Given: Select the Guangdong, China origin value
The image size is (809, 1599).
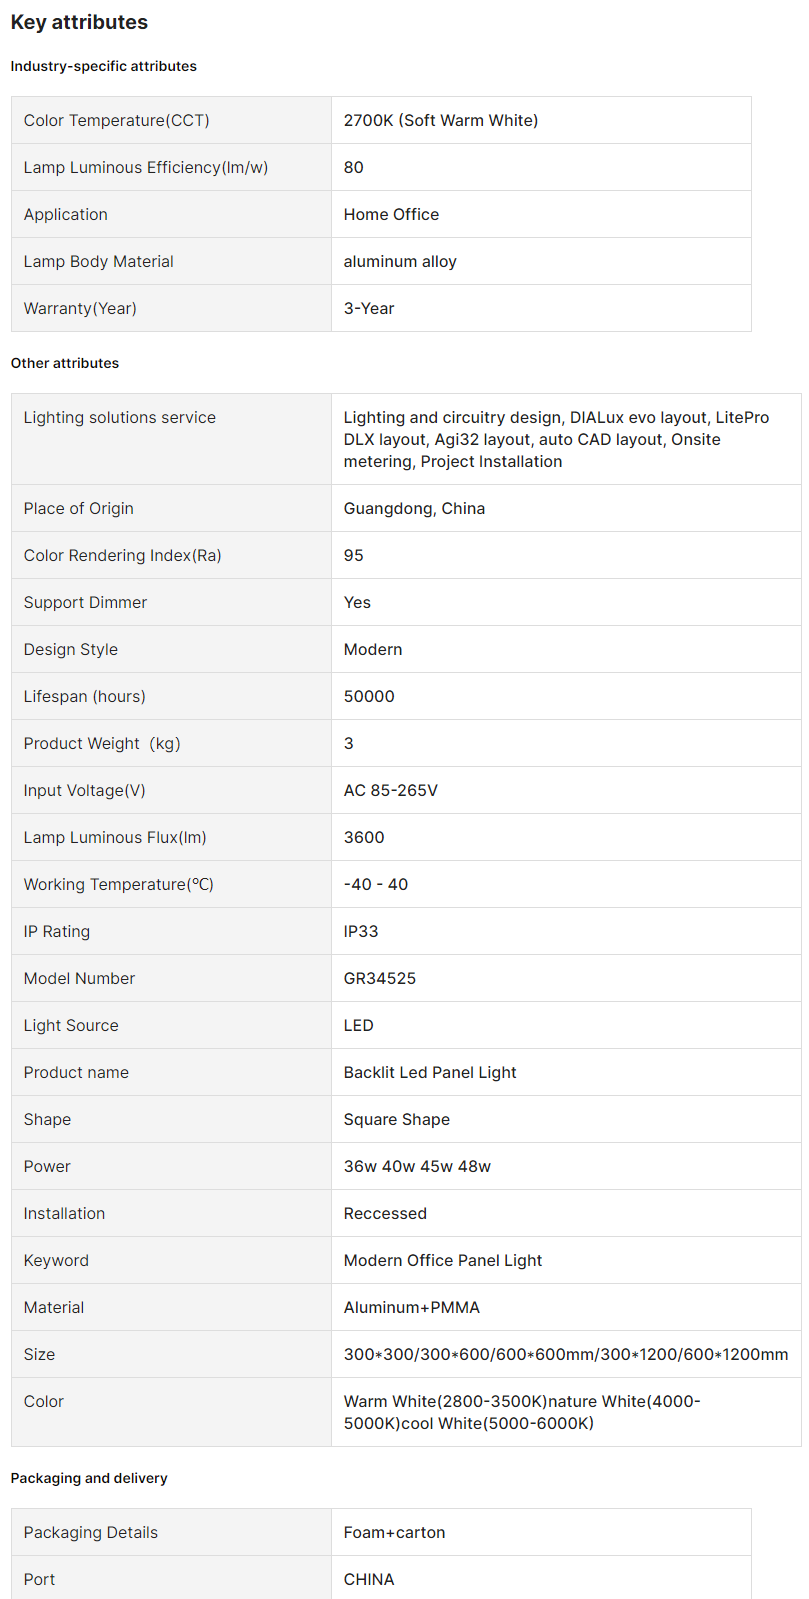Looking at the screenshot, I should 414,508.
